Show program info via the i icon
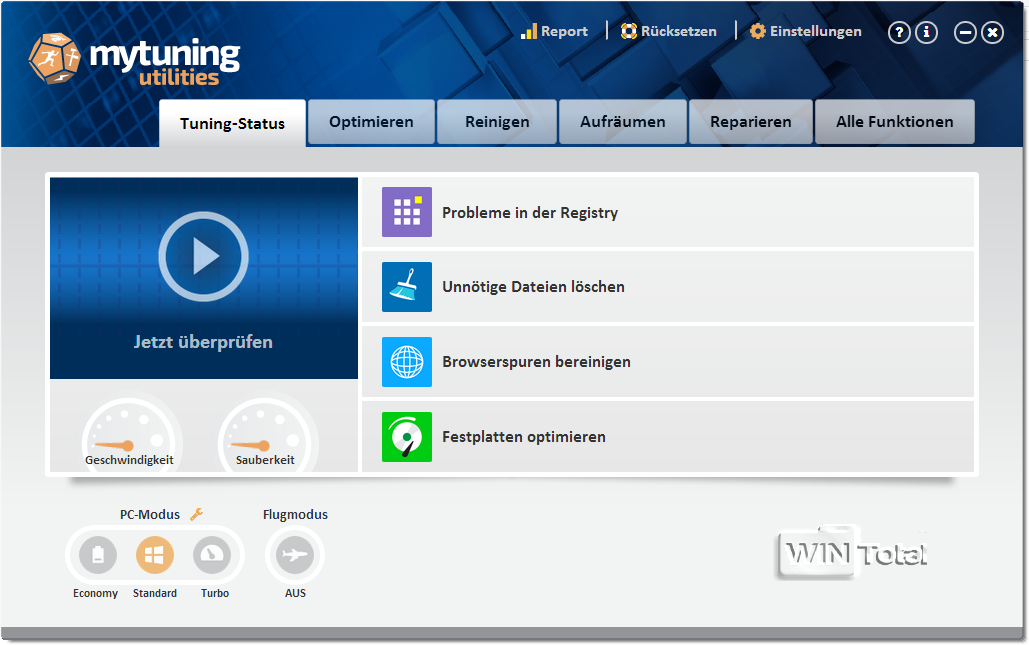 click(x=927, y=32)
